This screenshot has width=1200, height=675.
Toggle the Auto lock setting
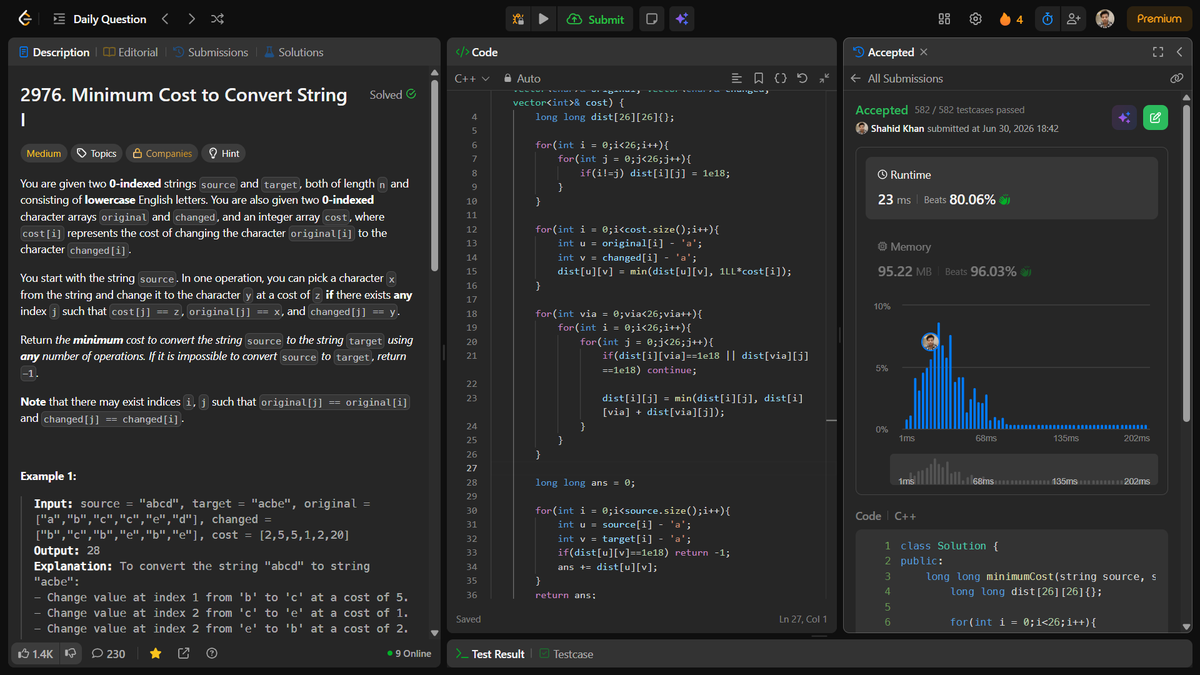tap(522, 78)
